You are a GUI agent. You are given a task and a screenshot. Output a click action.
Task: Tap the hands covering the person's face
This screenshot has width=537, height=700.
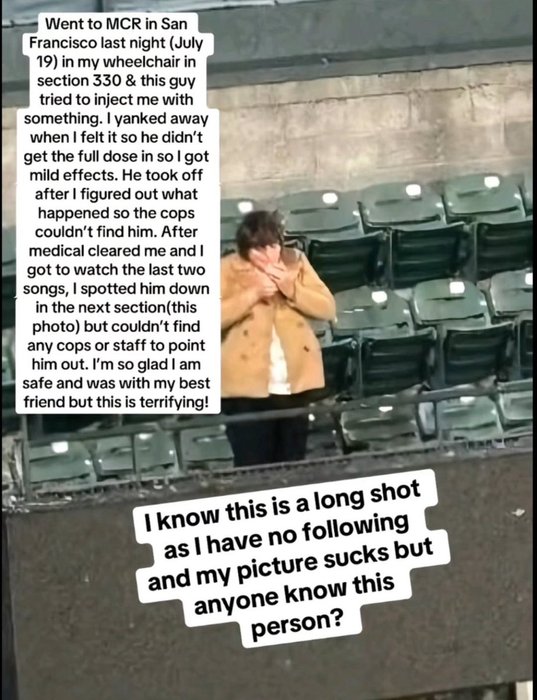click(x=272, y=272)
